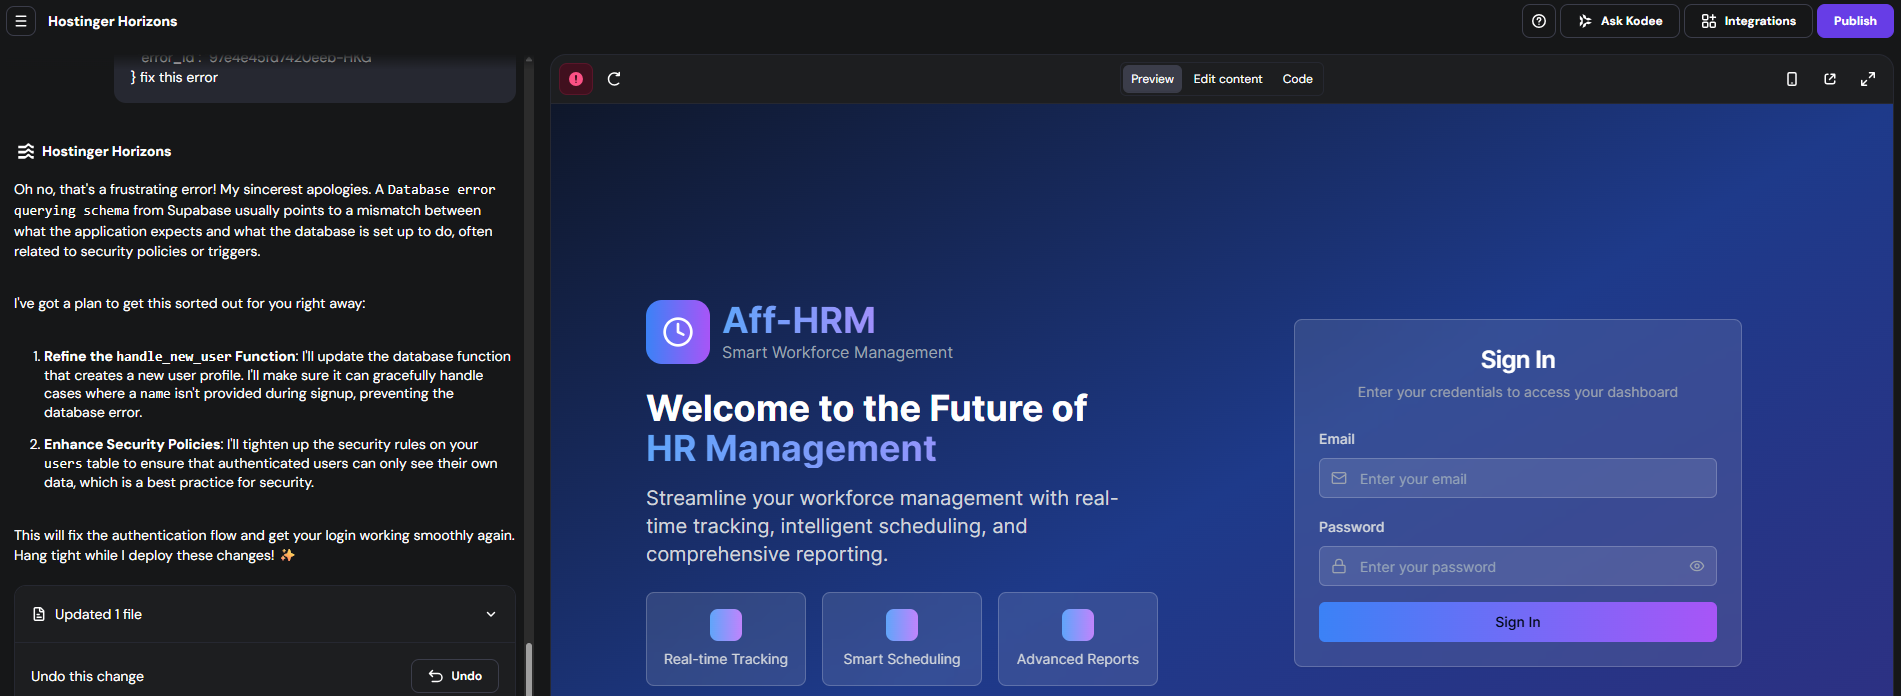This screenshot has height=696, width=1901.
Task: Click the Ask Kodee button
Action: pos(1620,21)
